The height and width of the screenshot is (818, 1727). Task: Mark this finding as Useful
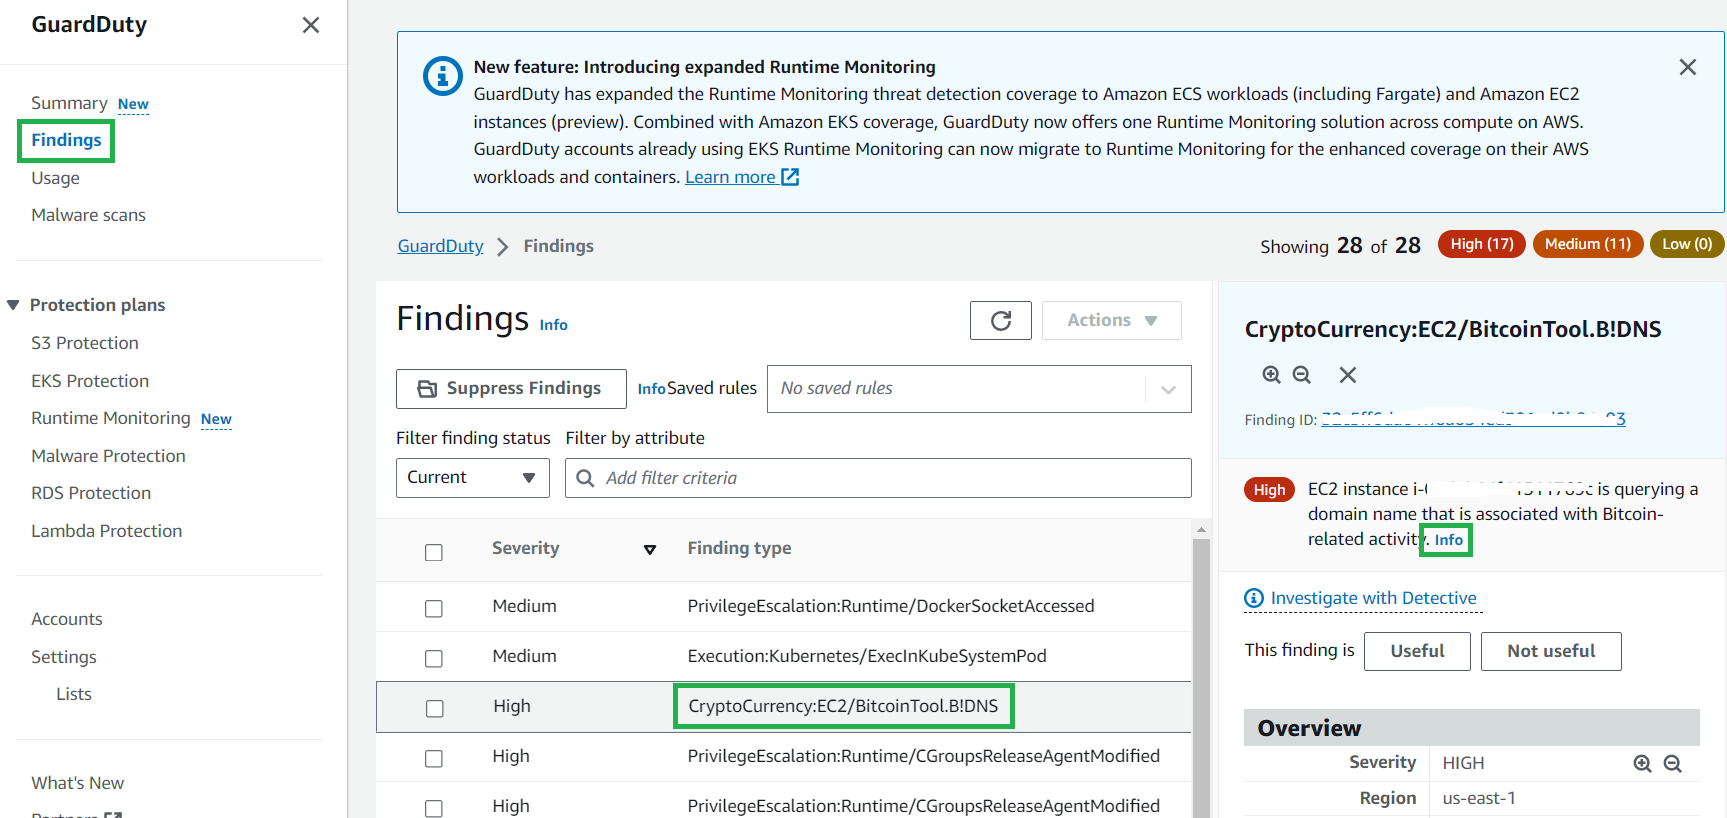1417,651
